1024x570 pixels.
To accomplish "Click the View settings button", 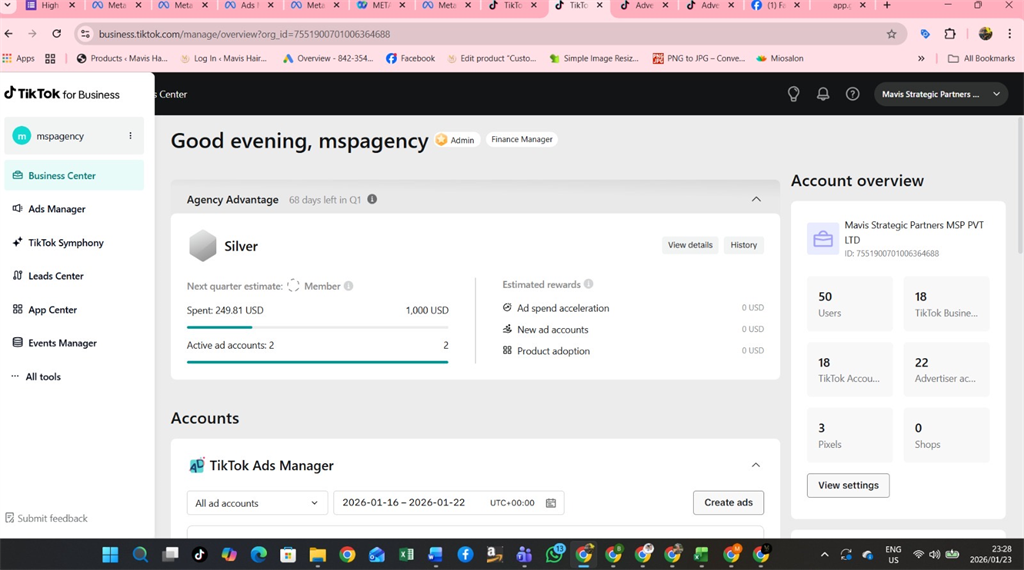I will click(848, 485).
